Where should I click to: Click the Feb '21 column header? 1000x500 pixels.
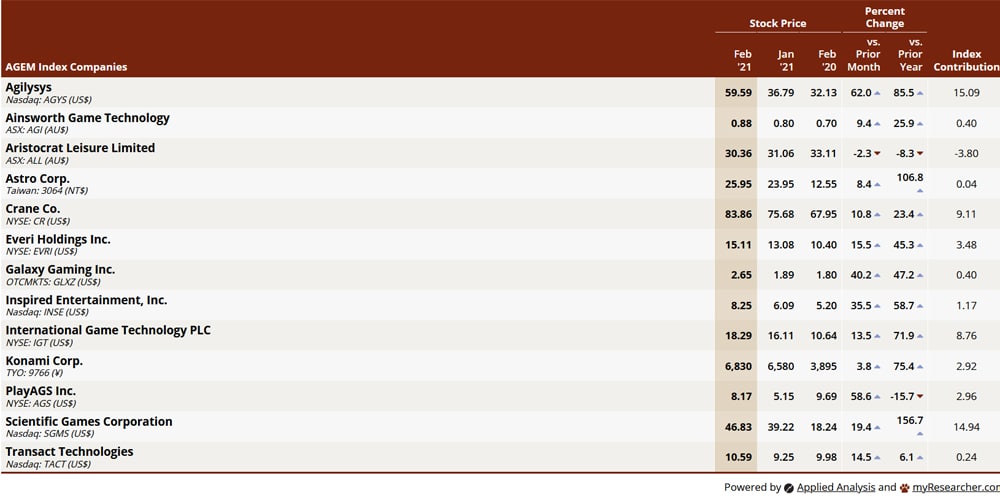pos(743,61)
